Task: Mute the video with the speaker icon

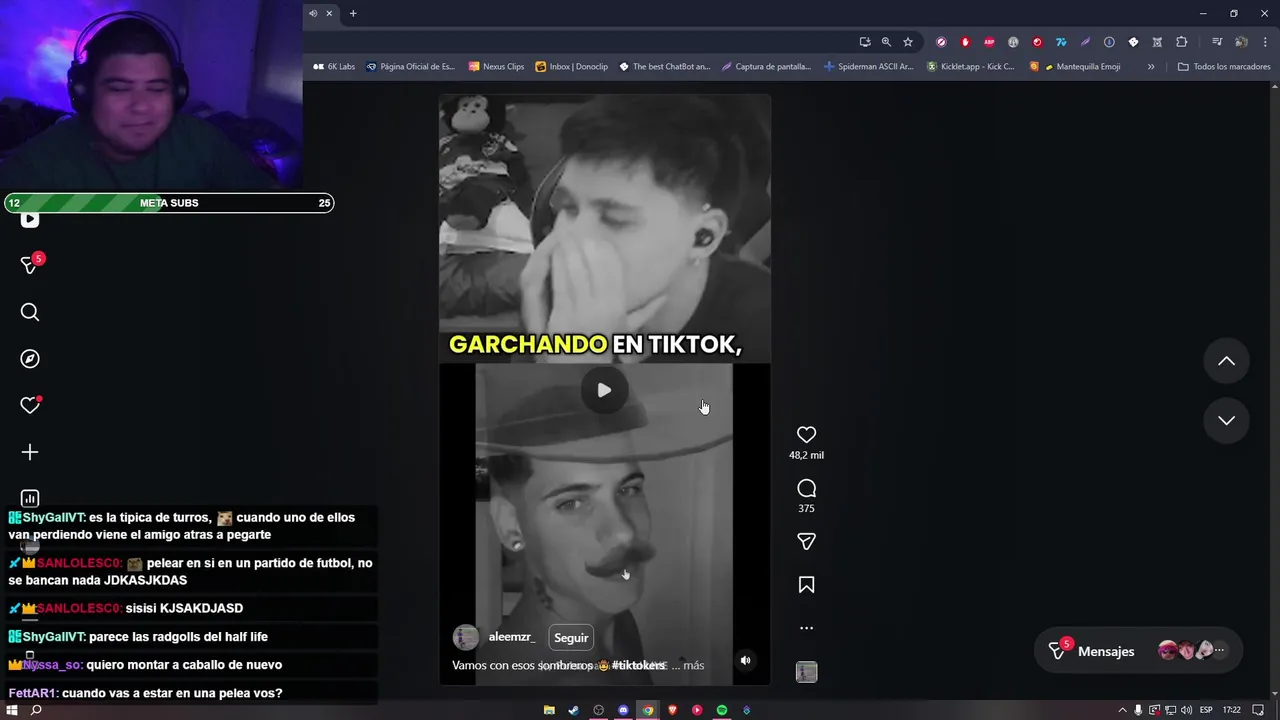Action: coord(745,660)
